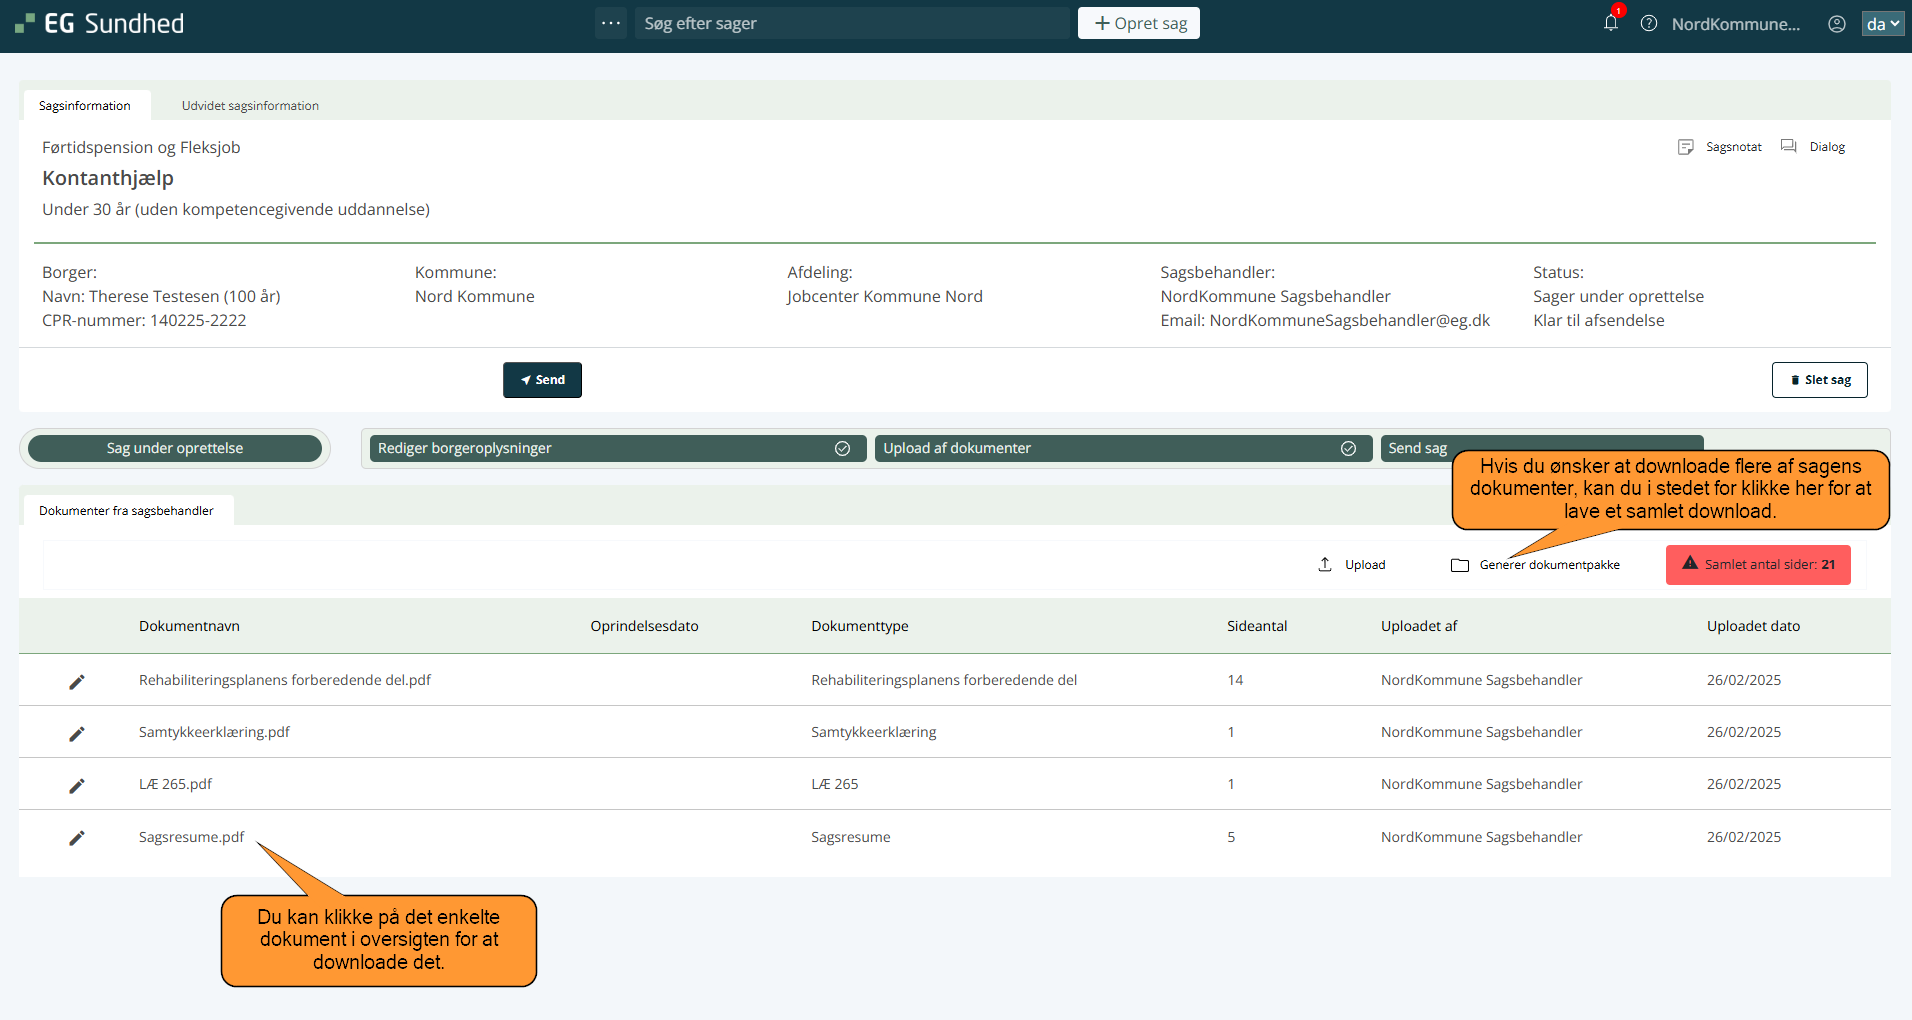
Task: Click Opret sag to create case
Action: (1138, 23)
